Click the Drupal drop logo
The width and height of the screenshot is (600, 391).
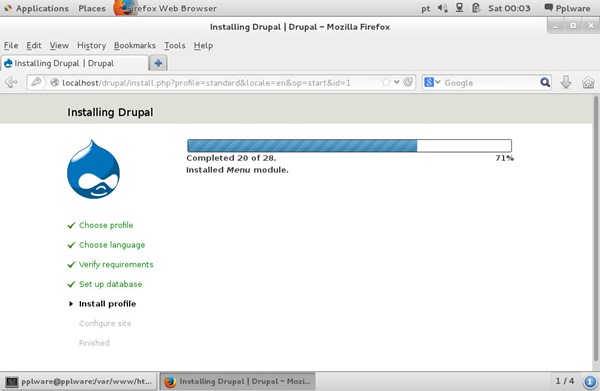93,169
